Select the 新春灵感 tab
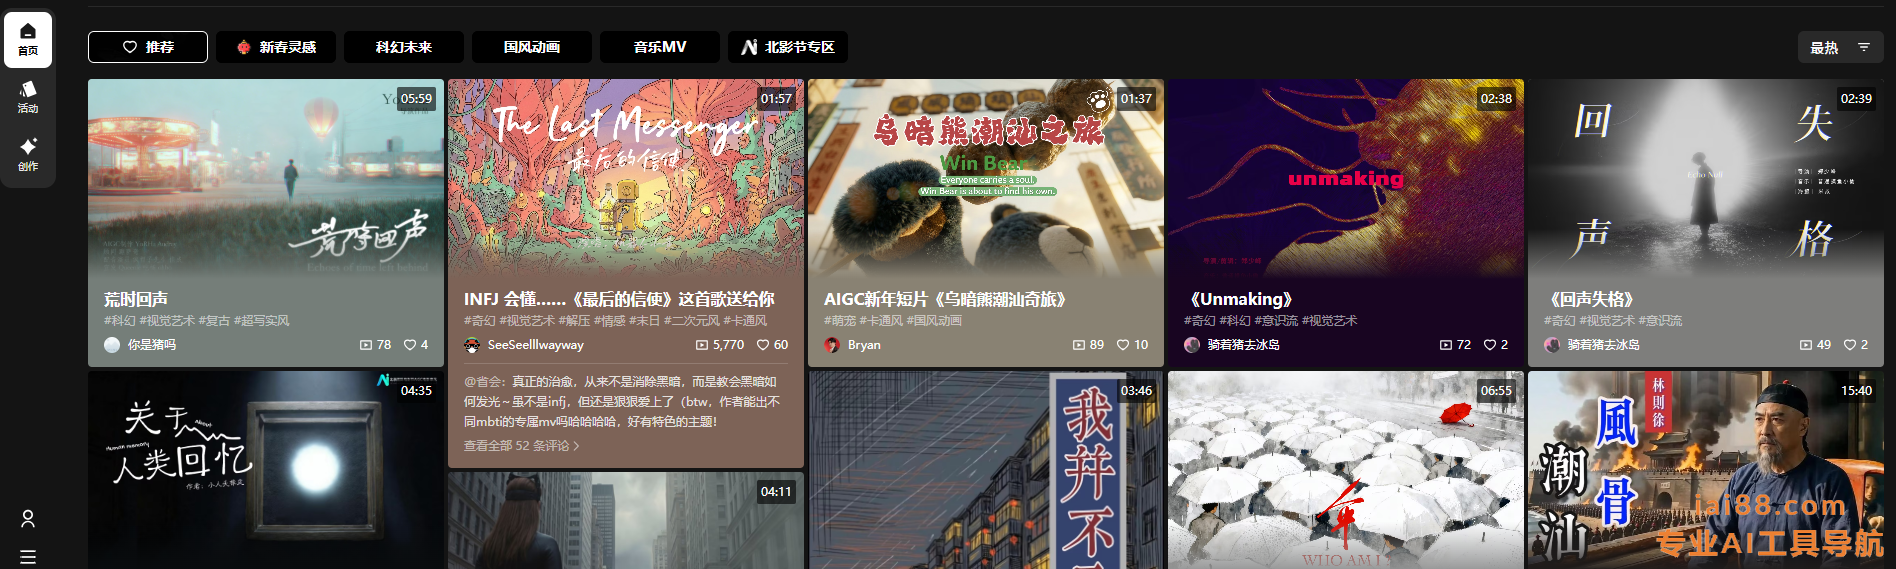1896x569 pixels. (276, 47)
